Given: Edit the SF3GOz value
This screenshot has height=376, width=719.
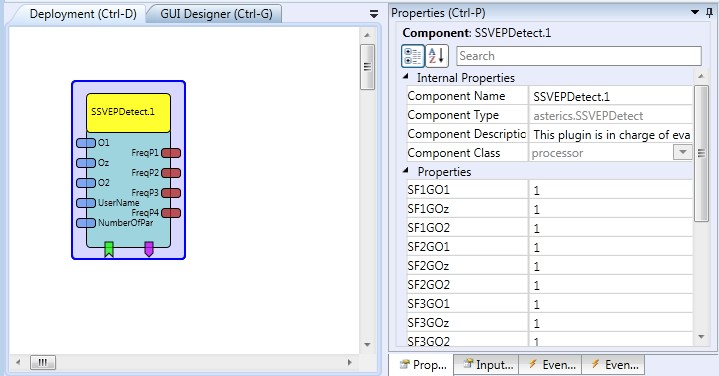Looking at the screenshot, I should [x=611, y=323].
